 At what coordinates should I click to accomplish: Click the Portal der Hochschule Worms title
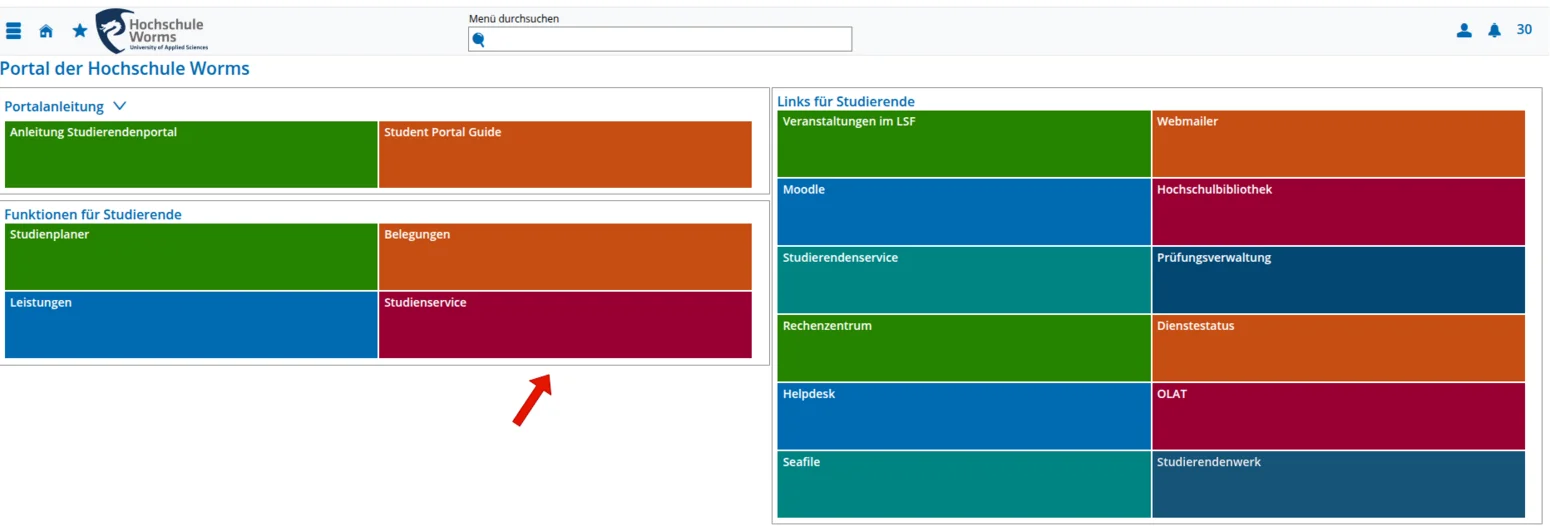coord(125,69)
